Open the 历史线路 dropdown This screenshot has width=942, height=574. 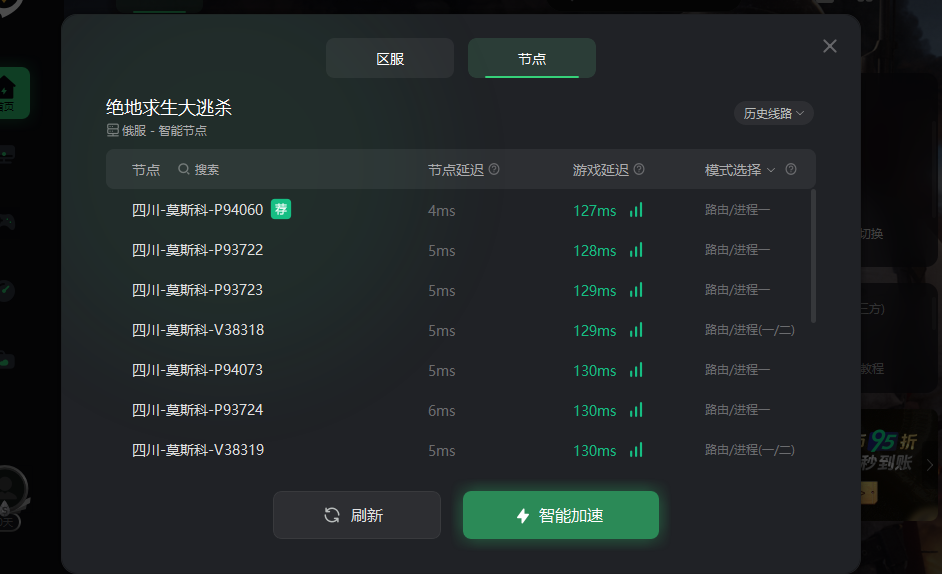pyautogui.click(x=774, y=113)
